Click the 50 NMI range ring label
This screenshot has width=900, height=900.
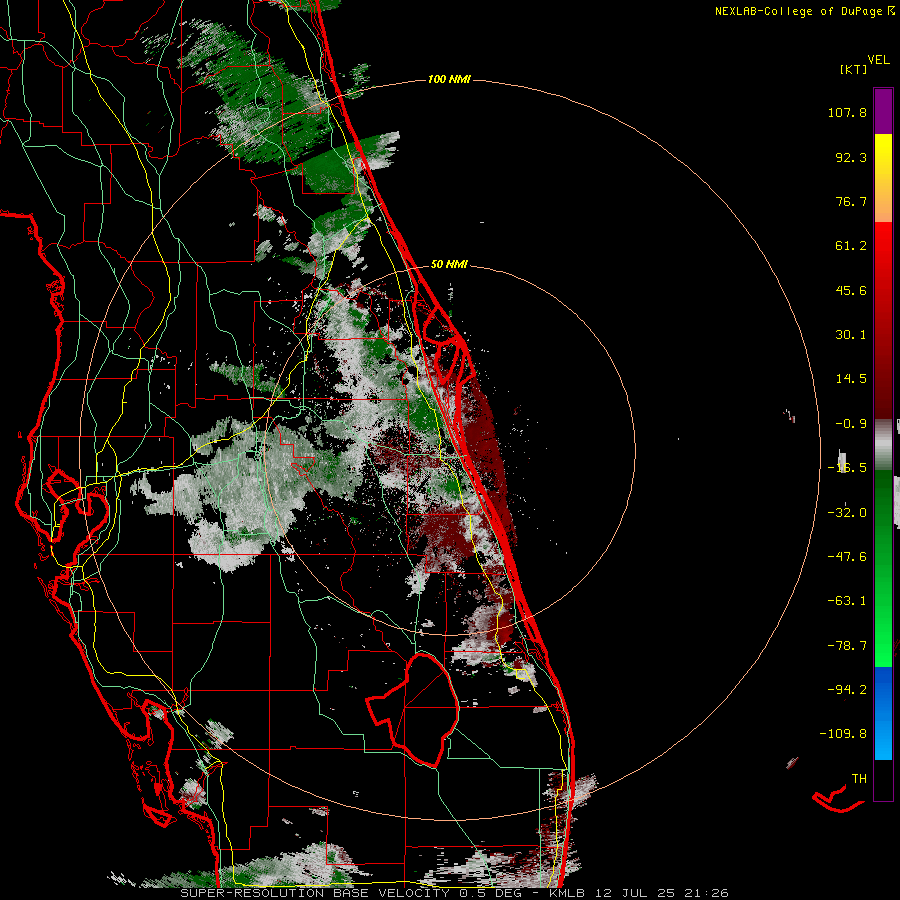coord(449,264)
